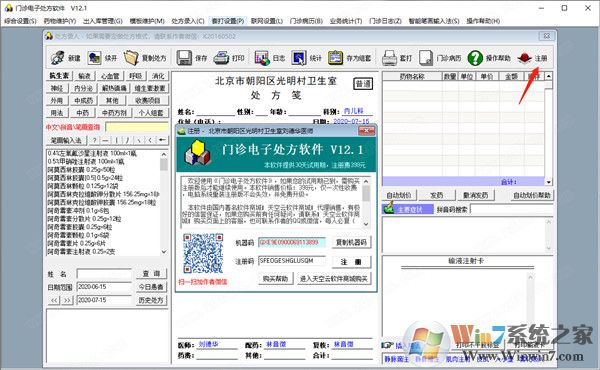Click the 自动划价帮助 button
The width and height of the screenshot is (600, 370).
pyautogui.click(x=532, y=195)
